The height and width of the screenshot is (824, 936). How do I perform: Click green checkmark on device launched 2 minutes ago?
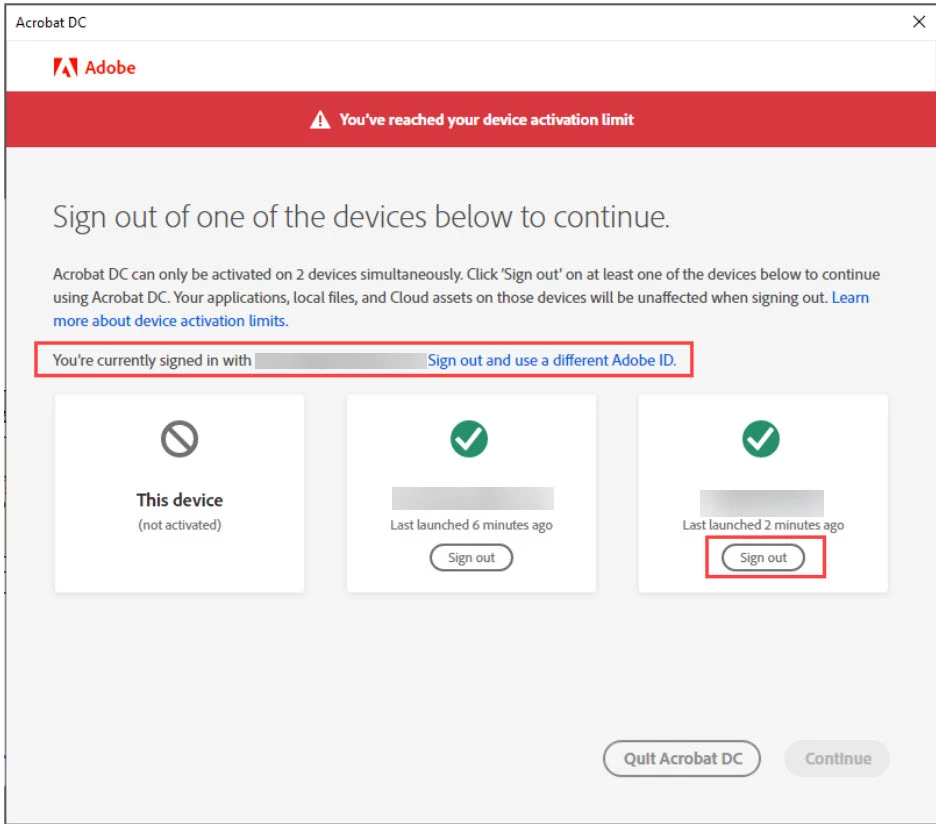click(x=760, y=439)
